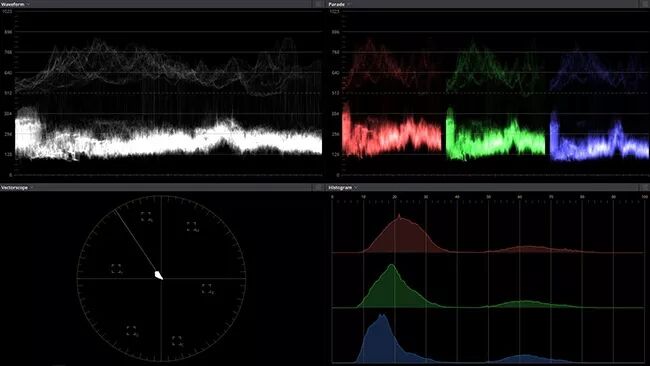
Task: Click the white trace at vectorscope center
Action: pos(158,275)
